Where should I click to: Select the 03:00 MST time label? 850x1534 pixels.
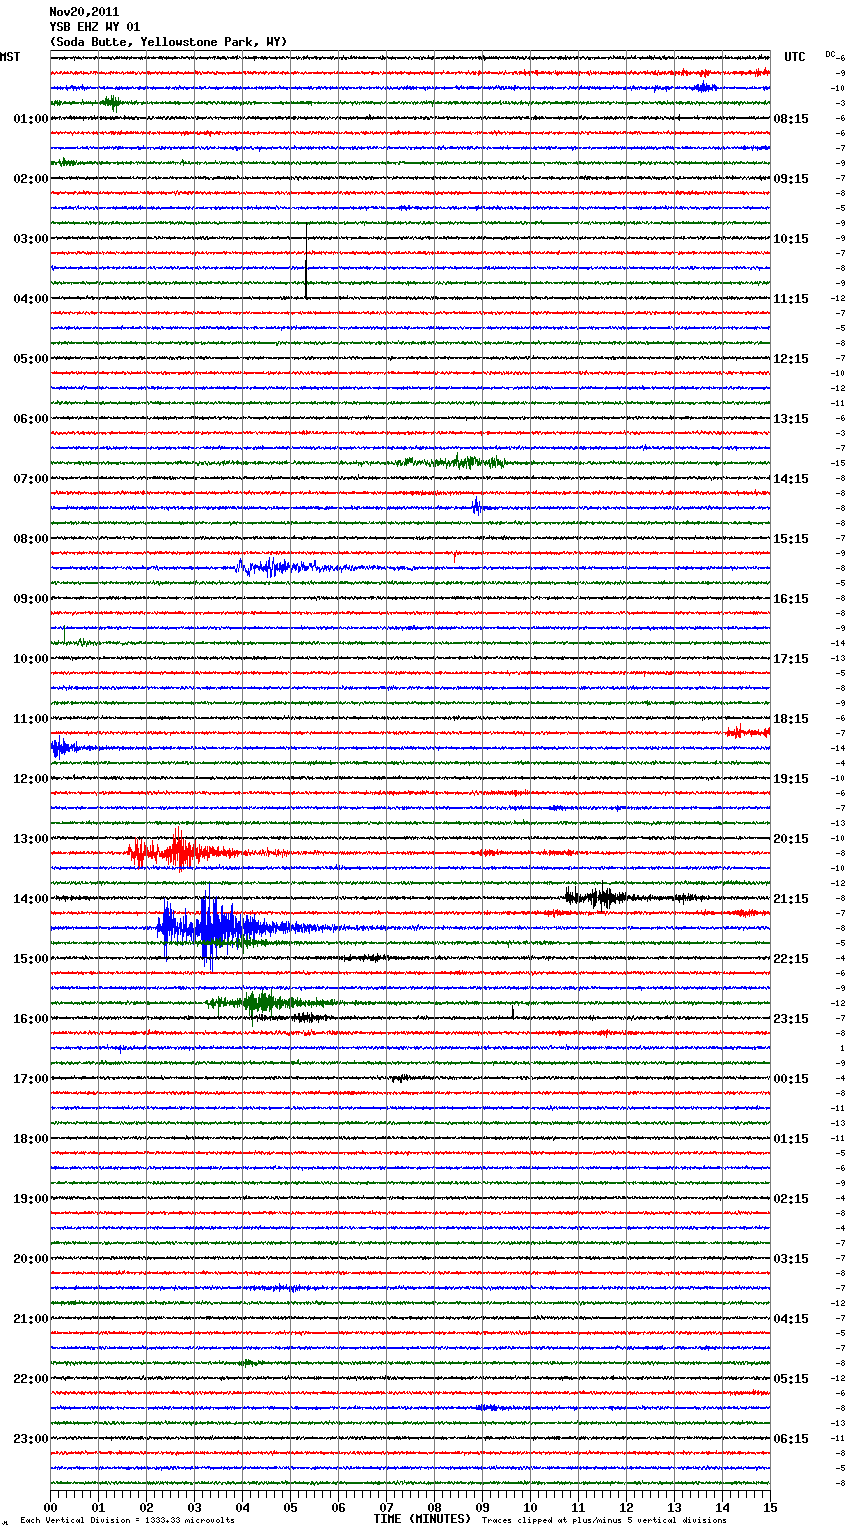coord(30,239)
